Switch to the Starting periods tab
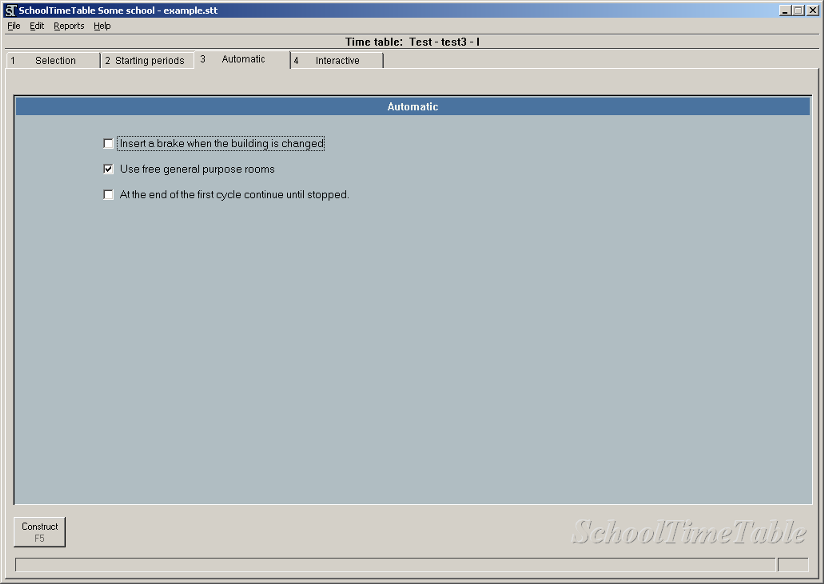 point(147,60)
